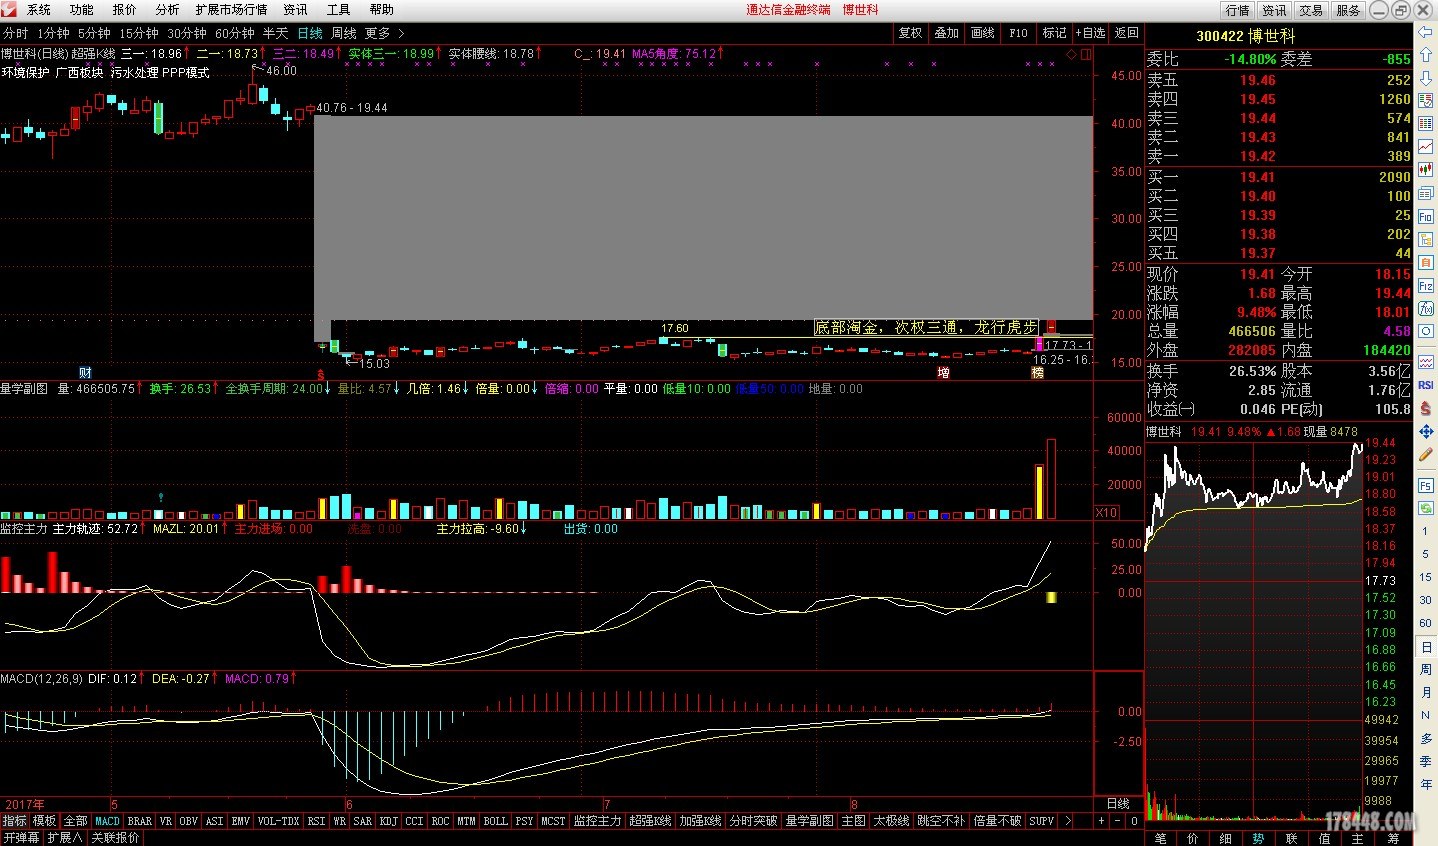Click the RSI indicator sidebar icon
Image resolution: width=1438 pixels, height=846 pixels.
[1426, 384]
